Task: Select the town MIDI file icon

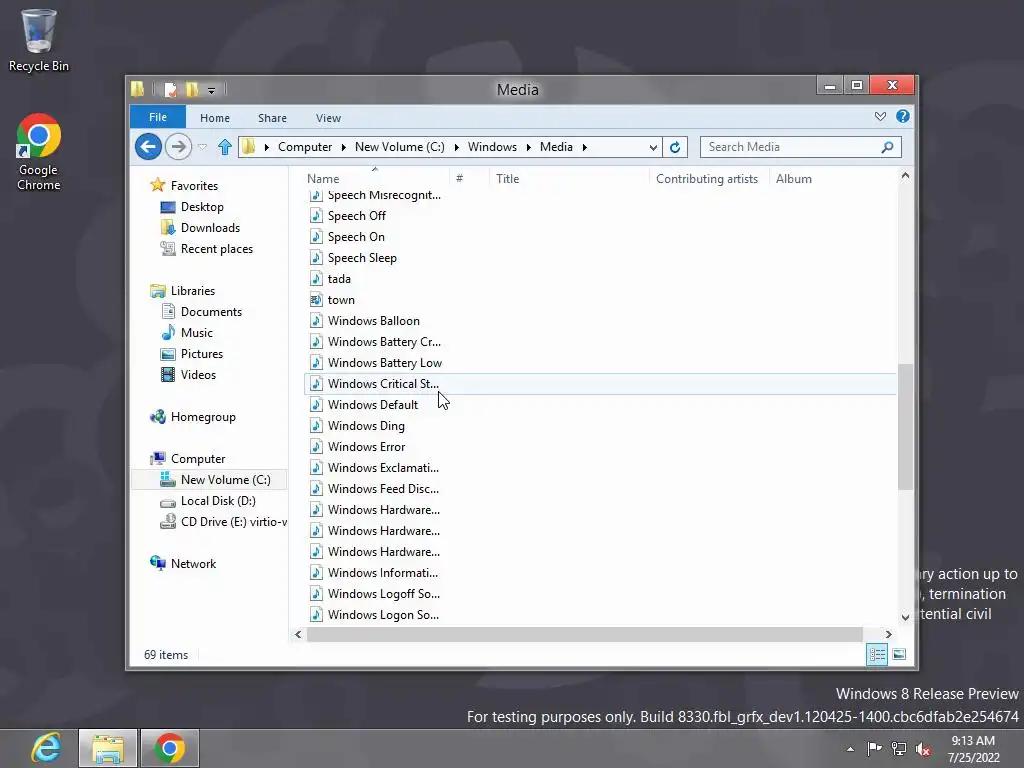Action: coord(316,300)
